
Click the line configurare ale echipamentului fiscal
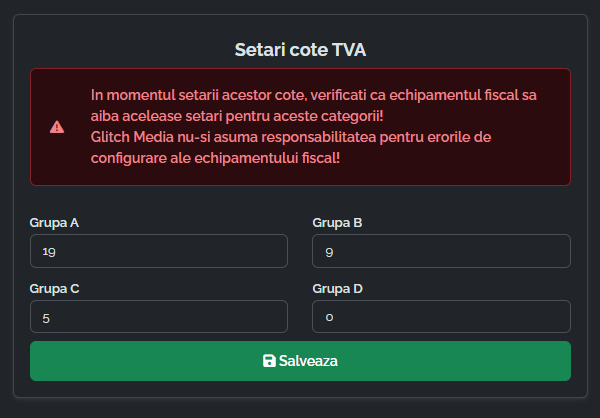click(215, 158)
